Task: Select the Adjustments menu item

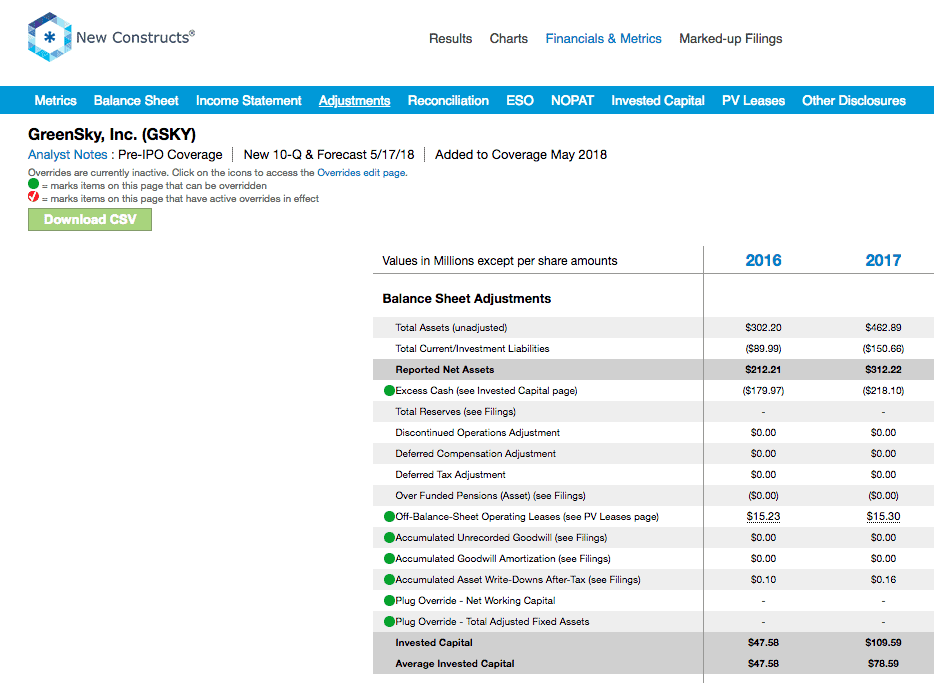Action: [x=354, y=101]
